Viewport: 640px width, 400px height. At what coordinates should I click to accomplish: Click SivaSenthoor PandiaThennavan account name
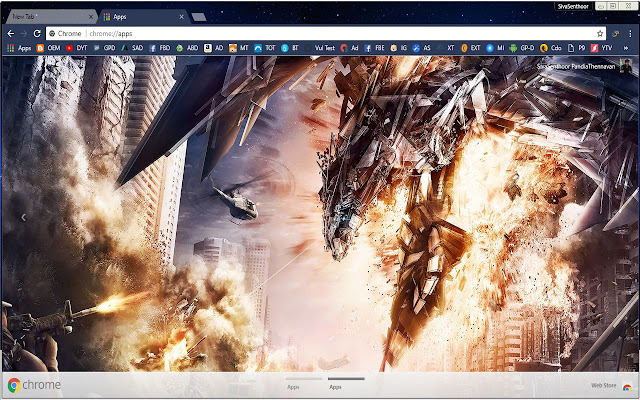point(576,67)
